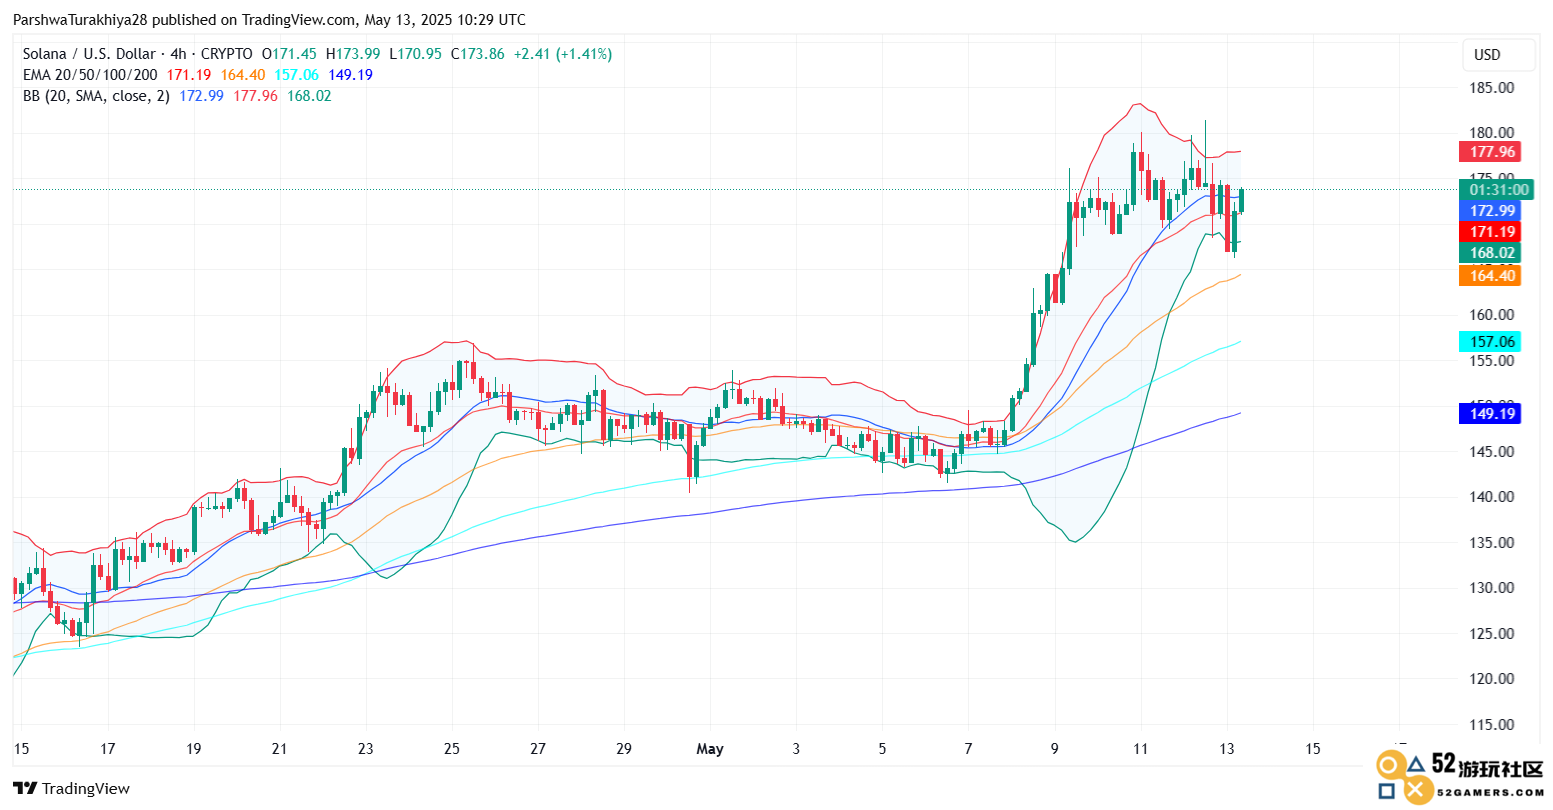The image size is (1553, 810).
Task: Click the EMA value 157.06 in legend
Action: (x=297, y=75)
